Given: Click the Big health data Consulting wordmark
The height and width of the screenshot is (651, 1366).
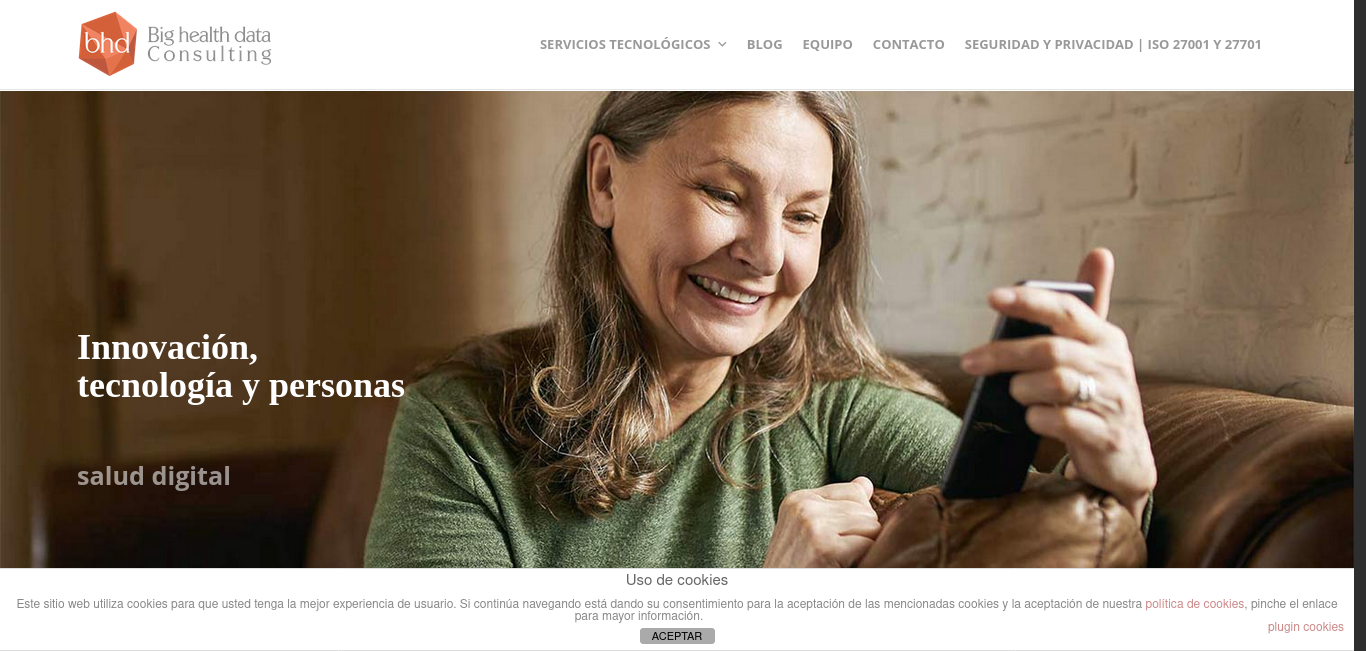Looking at the screenshot, I should coord(209,45).
